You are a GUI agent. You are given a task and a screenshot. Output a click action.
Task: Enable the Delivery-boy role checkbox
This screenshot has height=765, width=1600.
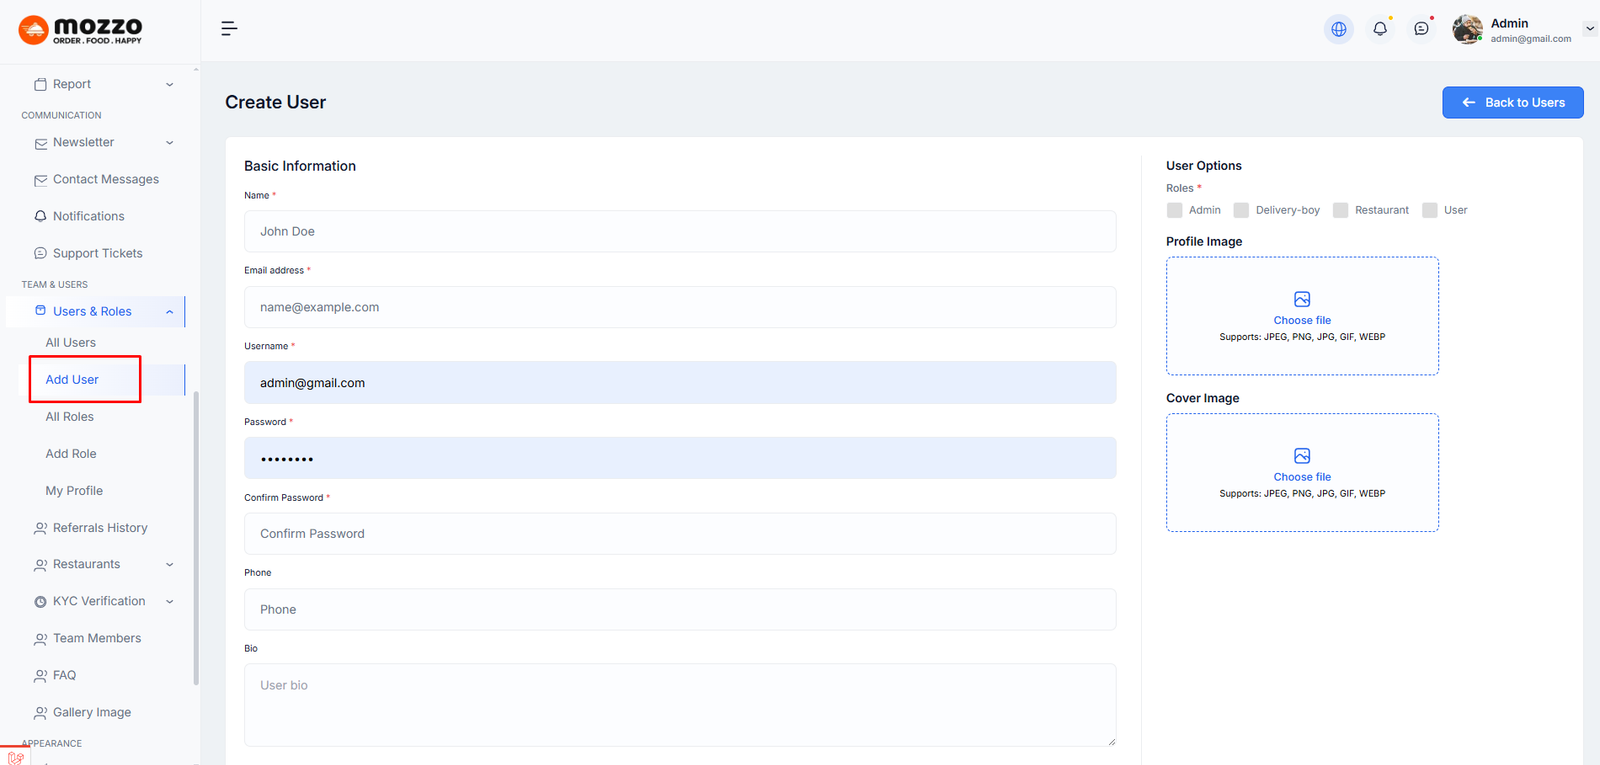click(x=1241, y=210)
